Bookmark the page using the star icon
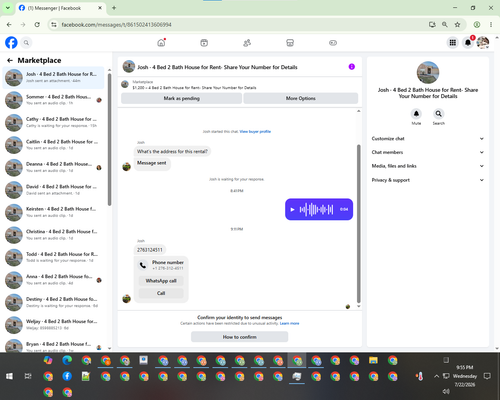The image size is (500, 400). pyautogui.click(x=457, y=25)
